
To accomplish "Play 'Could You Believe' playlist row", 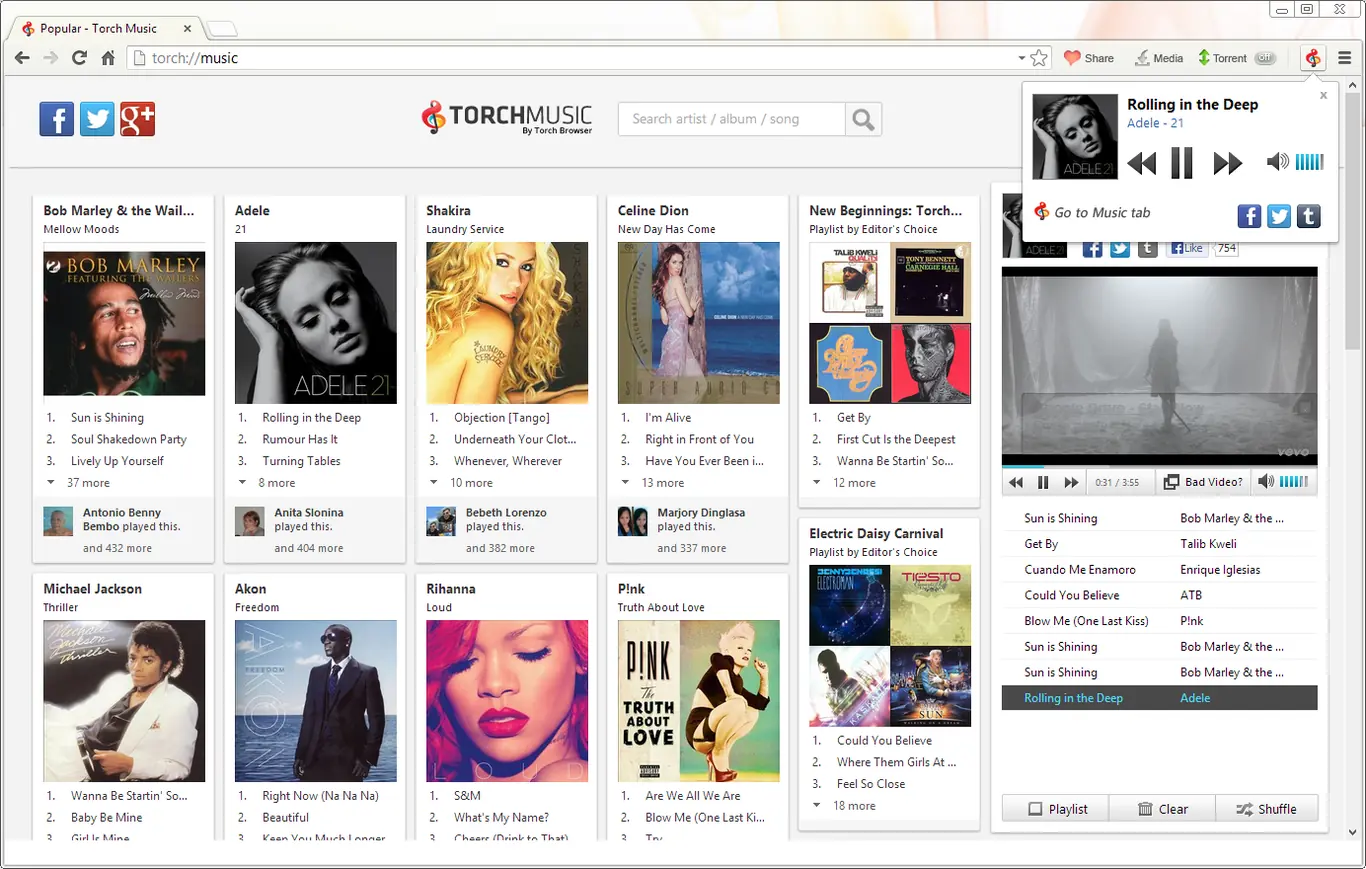I will tap(1159, 595).
